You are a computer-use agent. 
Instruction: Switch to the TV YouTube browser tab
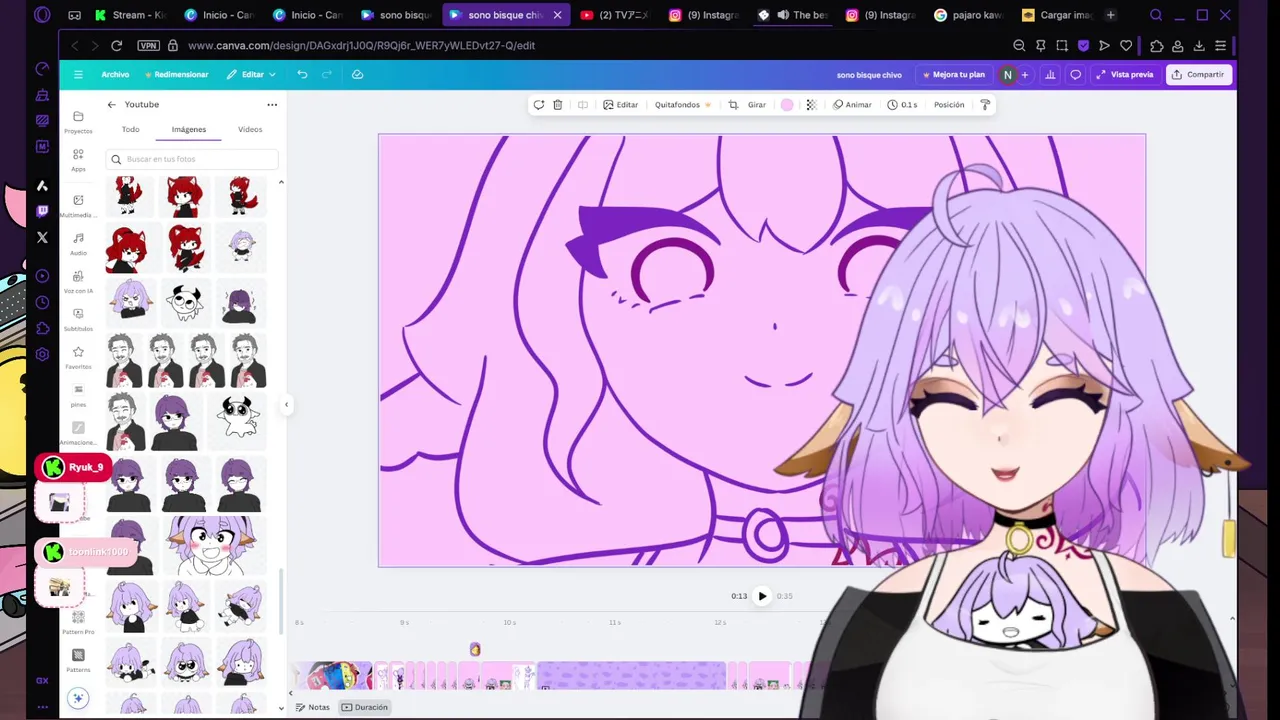614,15
